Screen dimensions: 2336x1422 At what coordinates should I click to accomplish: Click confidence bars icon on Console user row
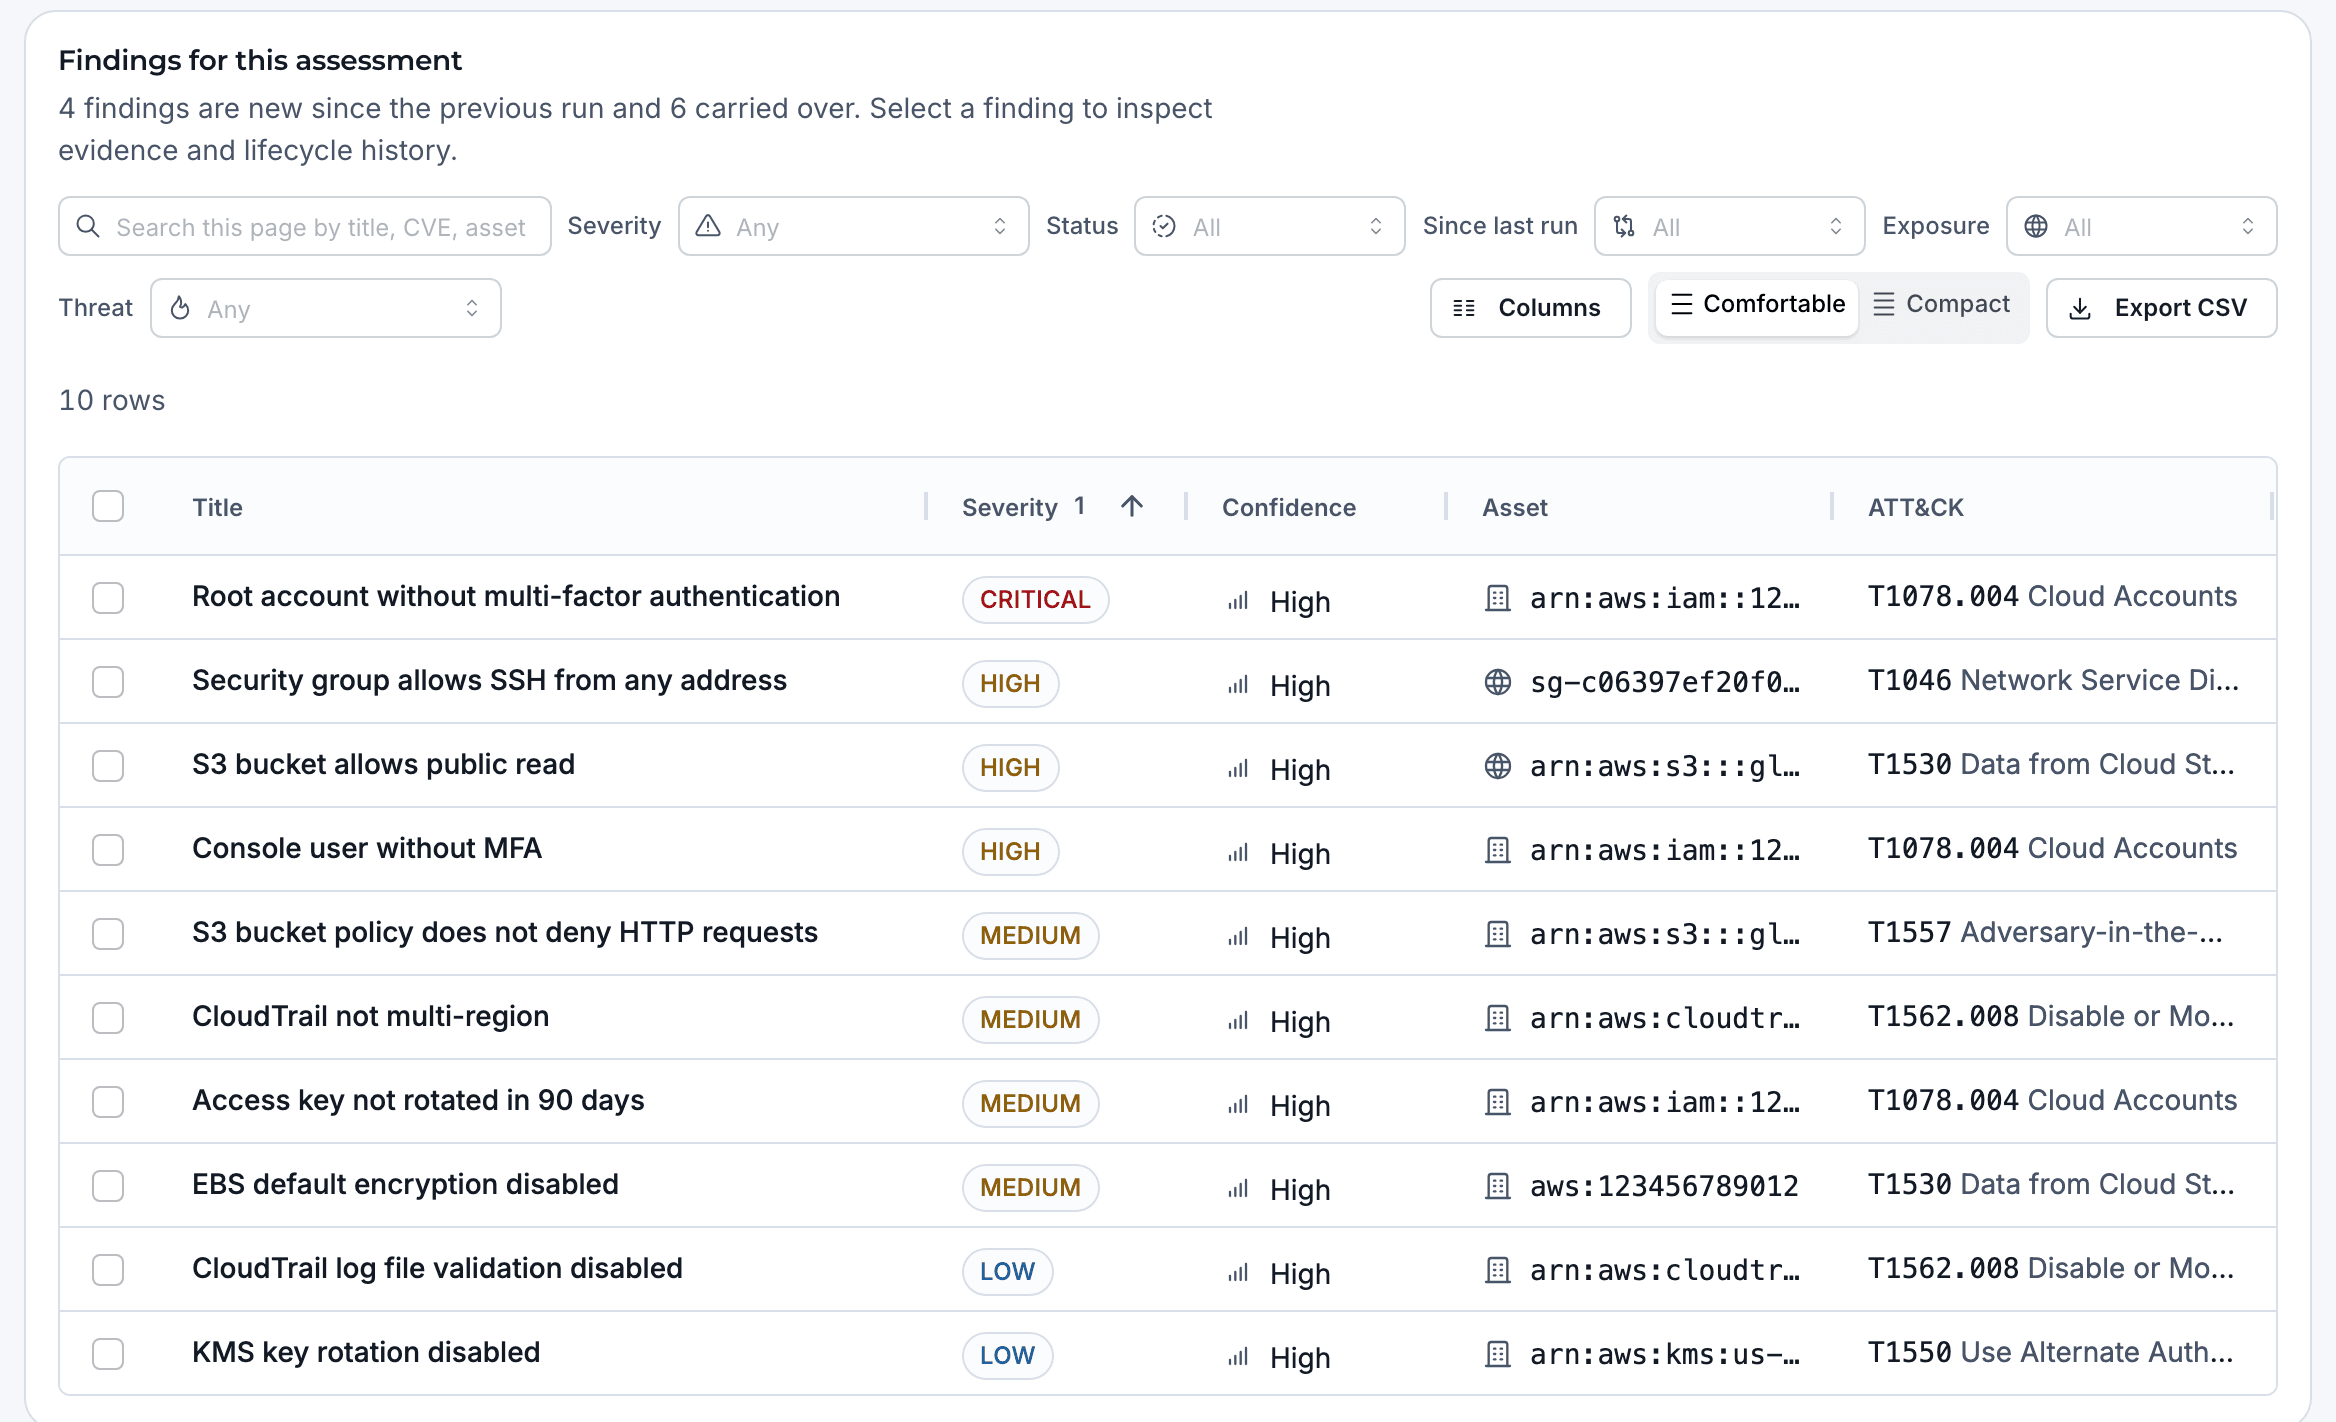1238,853
